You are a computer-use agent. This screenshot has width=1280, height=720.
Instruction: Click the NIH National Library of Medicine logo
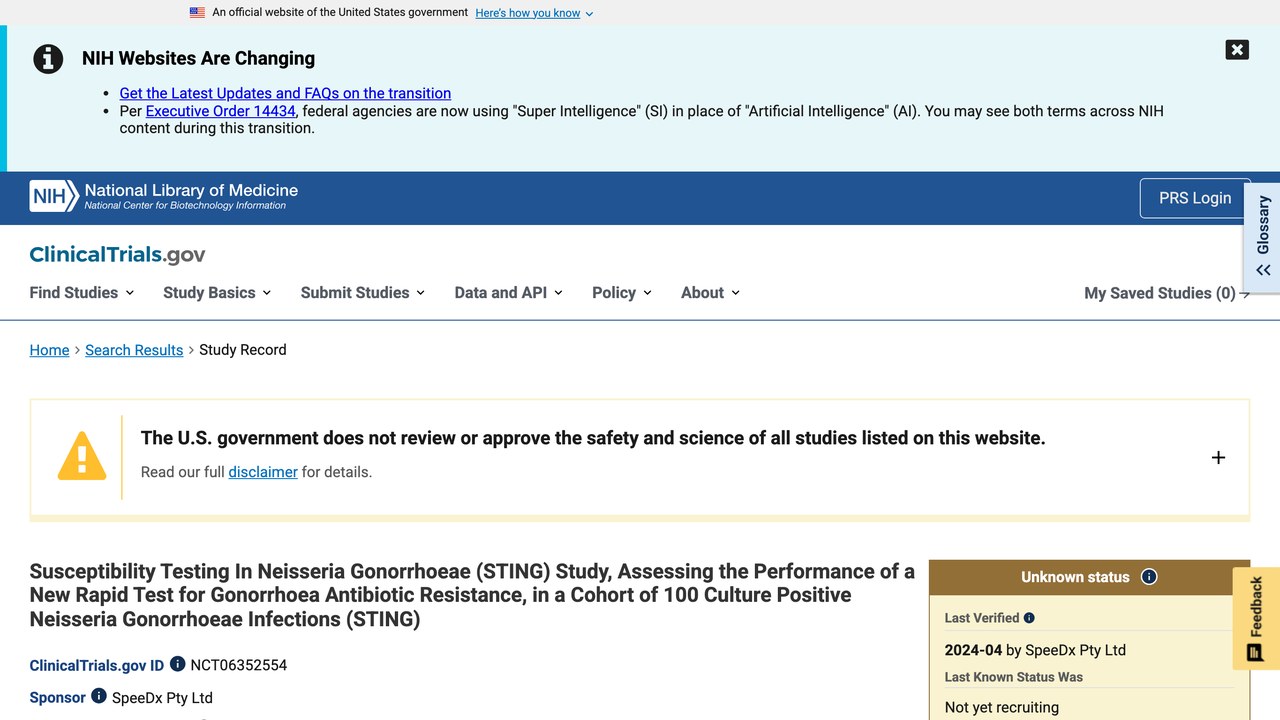(164, 196)
